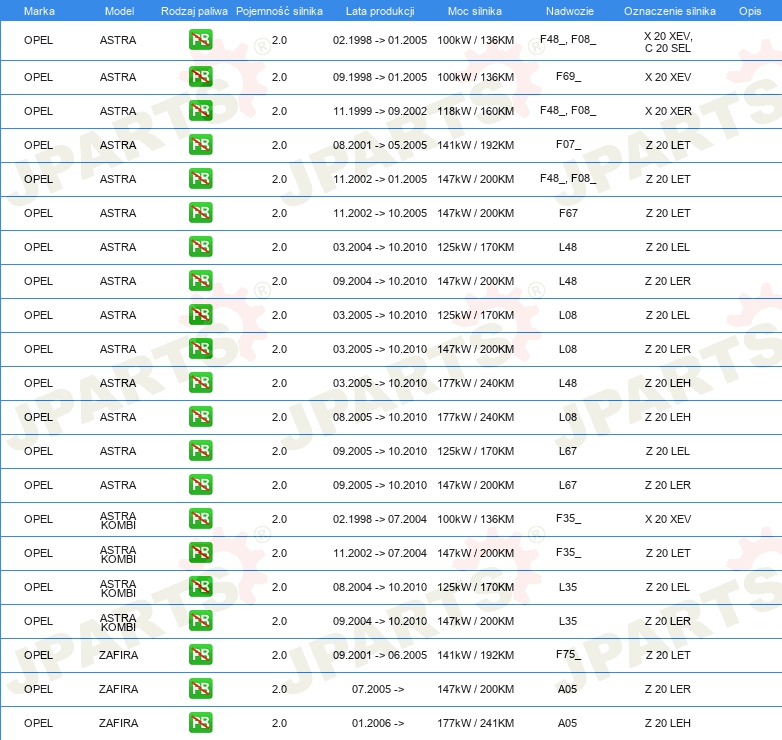The height and width of the screenshot is (740, 782).
Task: Click fuel icon in ASTRA KOMBI Z 20 LET row
Action: point(200,553)
